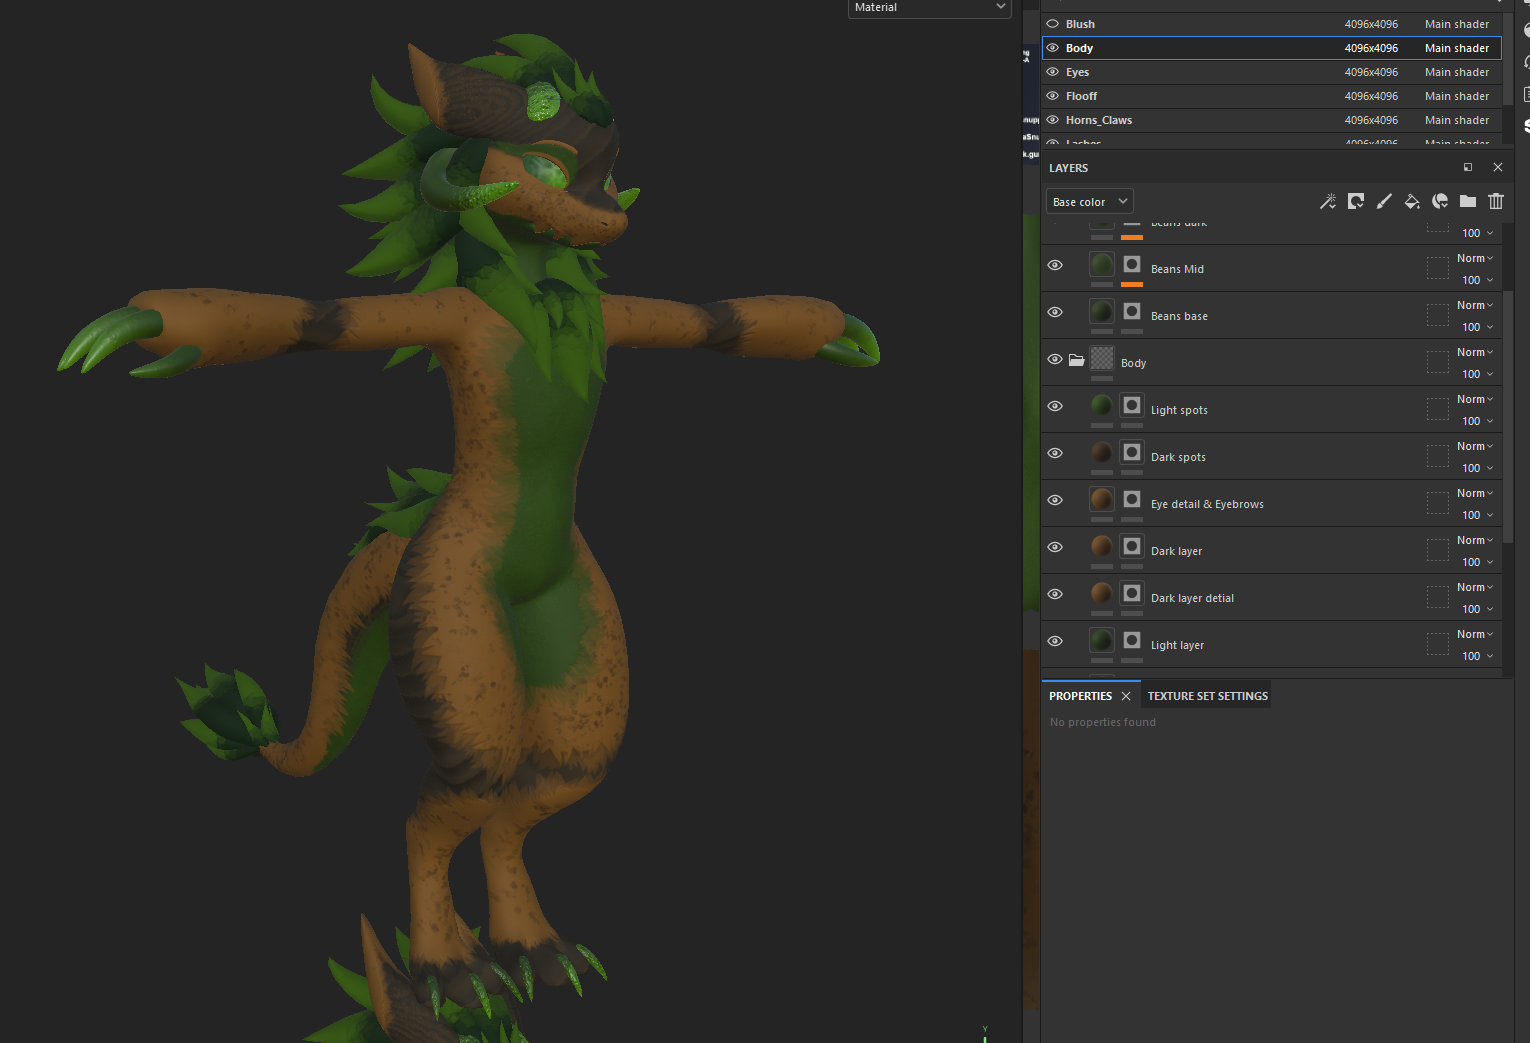Hide the Flooff texture set
The height and width of the screenshot is (1043, 1530).
(1052, 96)
